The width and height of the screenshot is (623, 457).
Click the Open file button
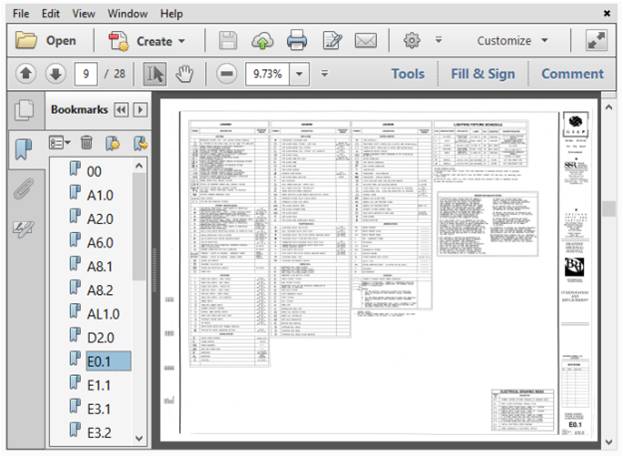(47, 41)
